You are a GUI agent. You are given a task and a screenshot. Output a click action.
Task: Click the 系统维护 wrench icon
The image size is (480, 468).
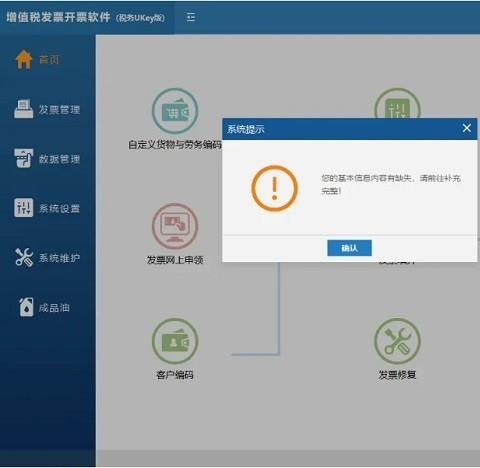point(24,257)
